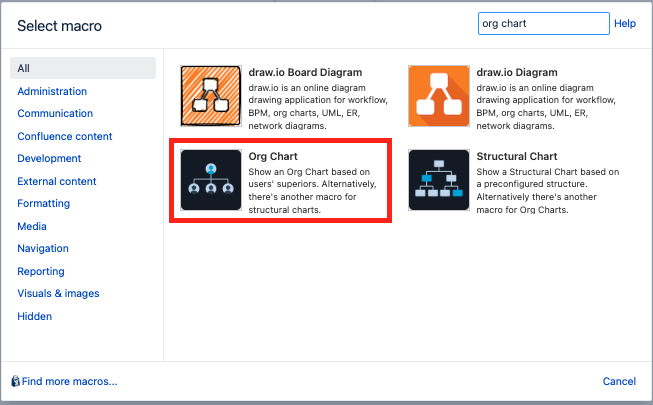
Task: Open the Media category
Action: coord(32,226)
